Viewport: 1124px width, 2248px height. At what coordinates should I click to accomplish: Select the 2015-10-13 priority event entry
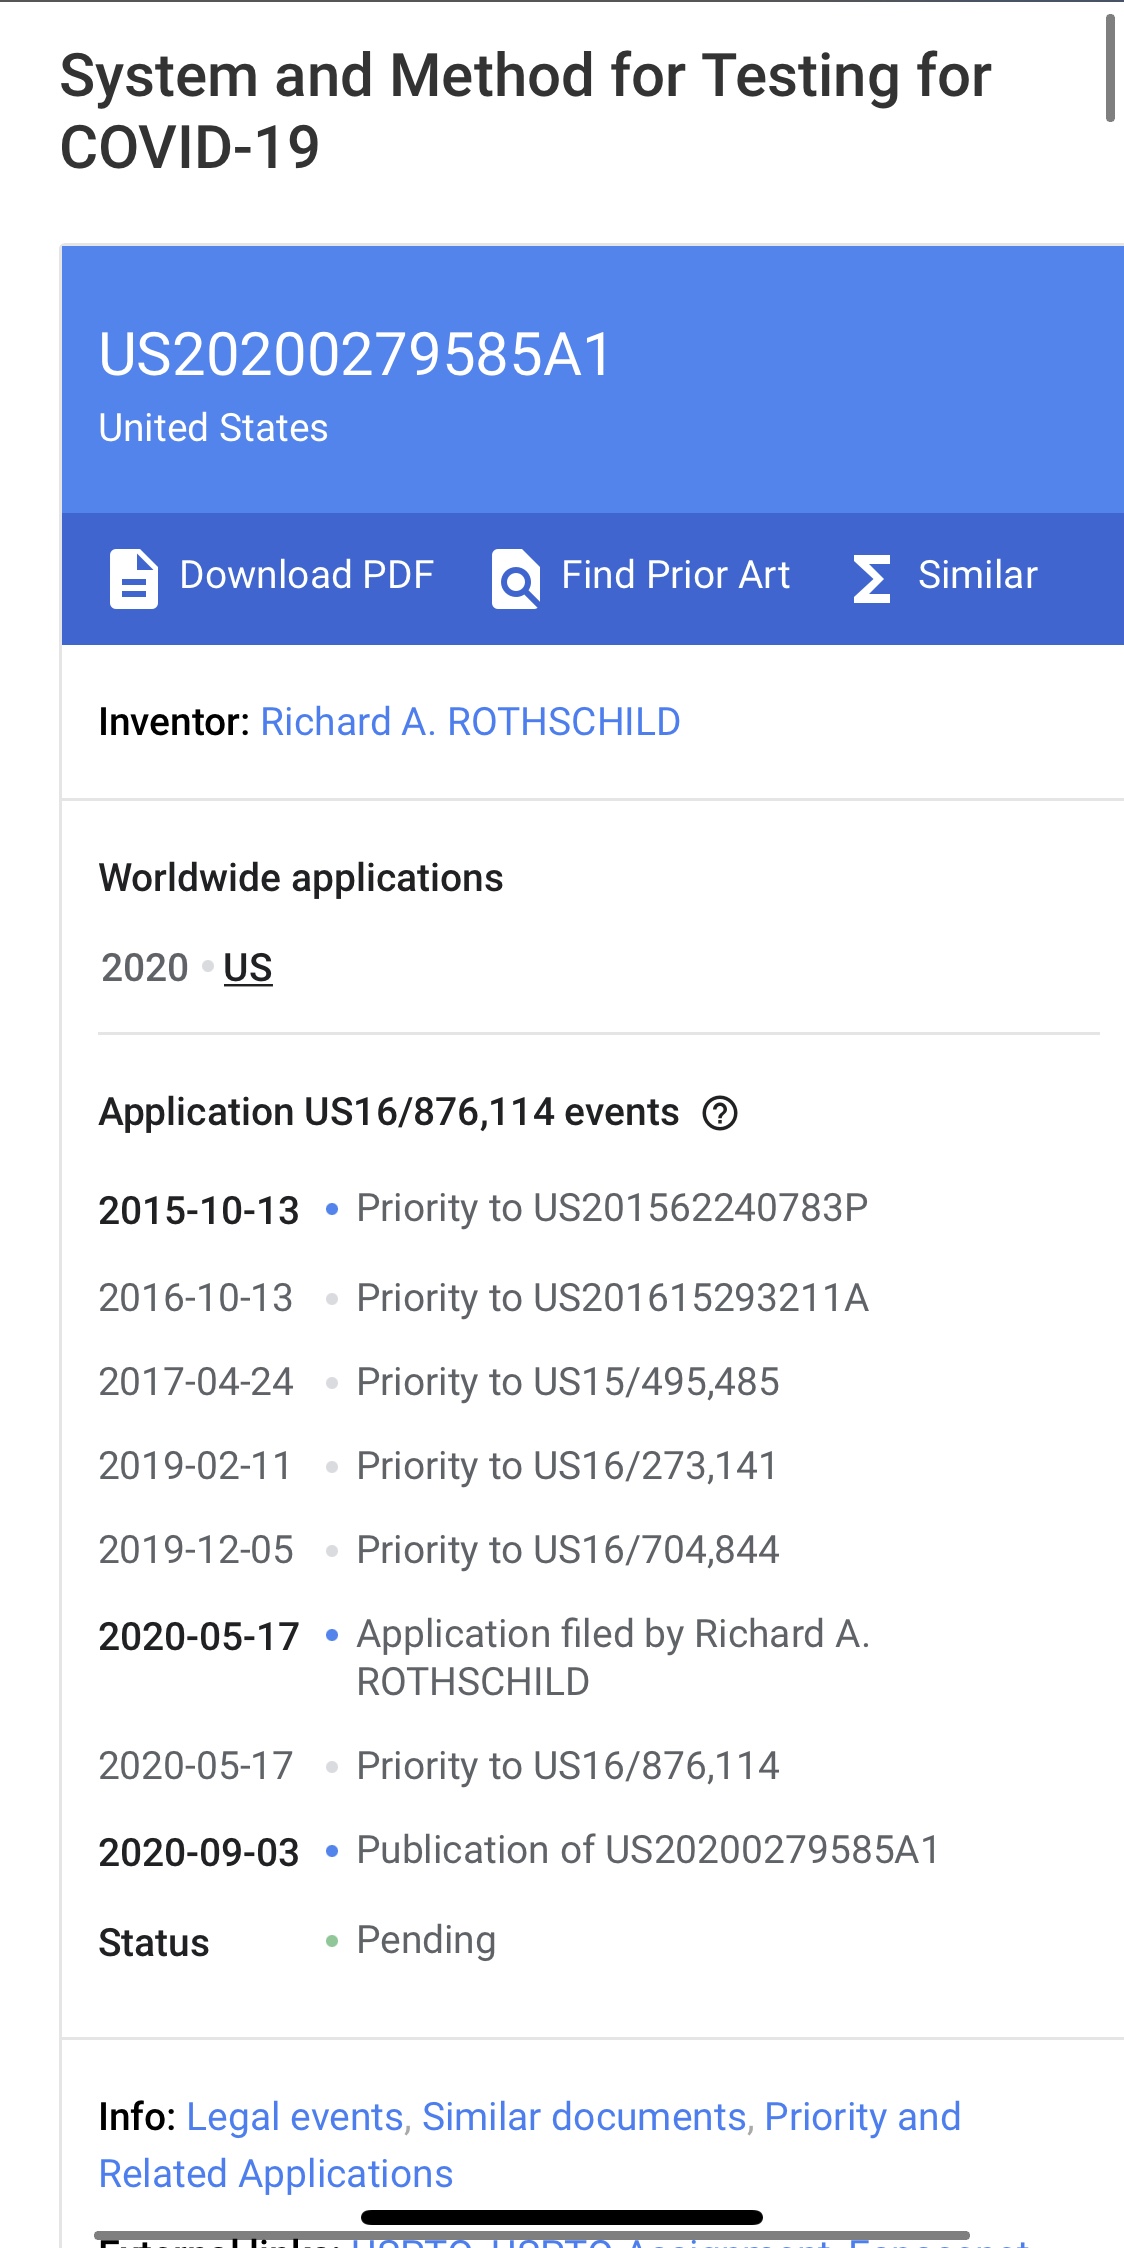pyautogui.click(x=484, y=1209)
